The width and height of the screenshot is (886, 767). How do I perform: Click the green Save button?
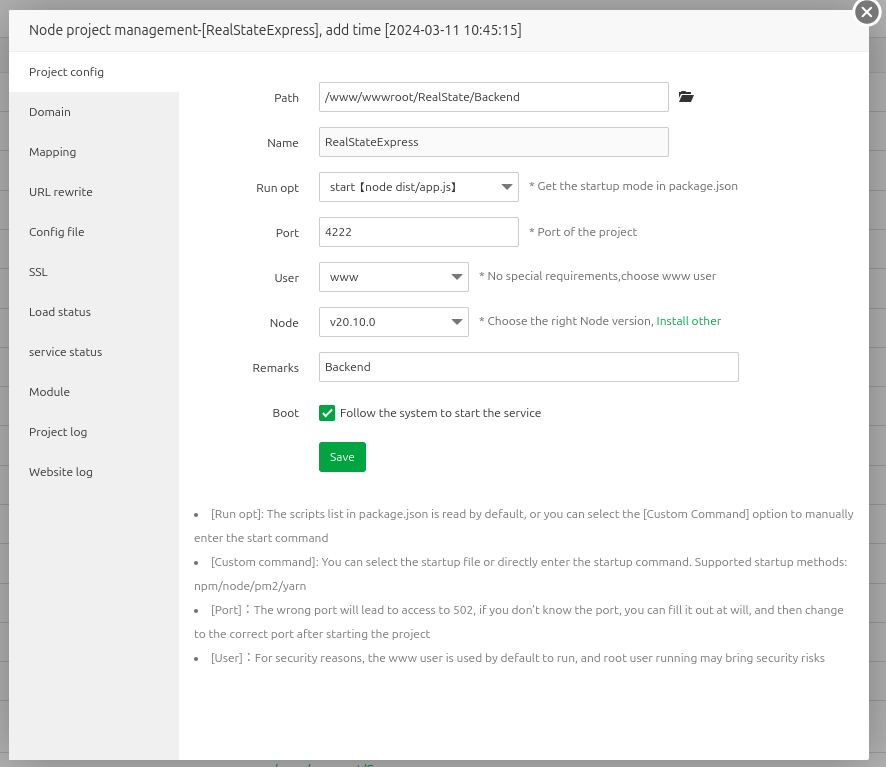tap(342, 457)
